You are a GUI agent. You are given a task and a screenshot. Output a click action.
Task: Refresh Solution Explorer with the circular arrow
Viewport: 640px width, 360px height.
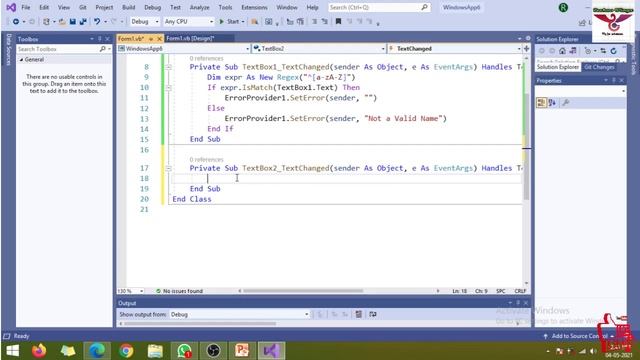(x=613, y=51)
